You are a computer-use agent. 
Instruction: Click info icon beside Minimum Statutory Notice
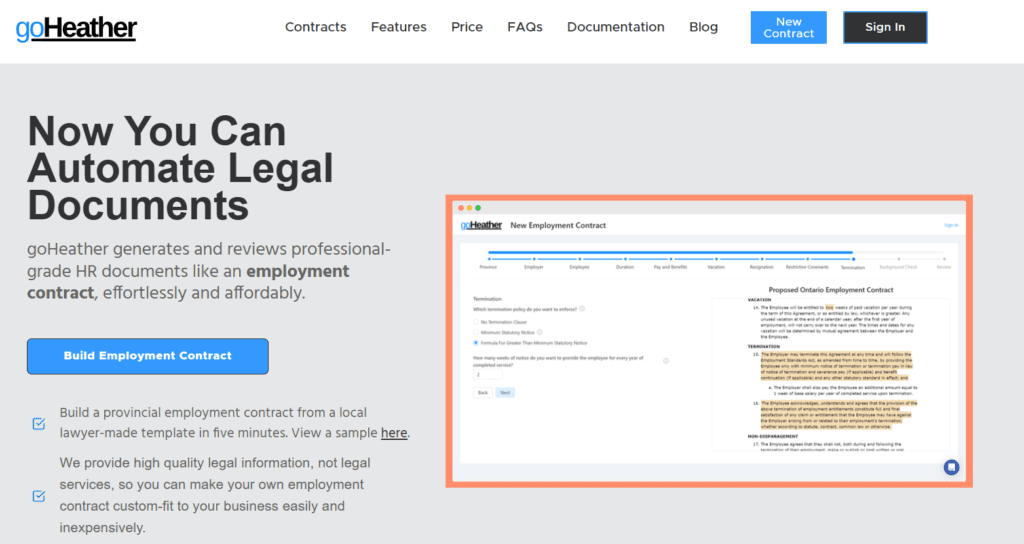[540, 332]
